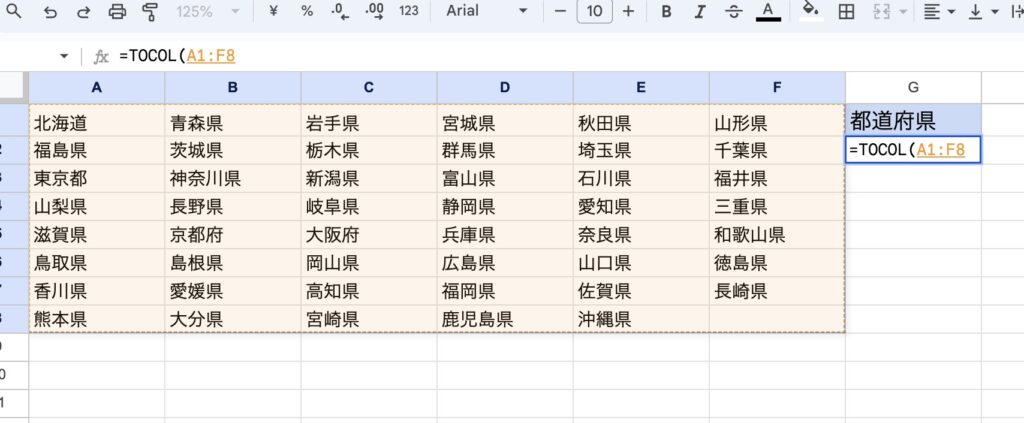This screenshot has width=1024, height=423.
Task: Expand the name box dropdown arrow
Action: click(64, 56)
